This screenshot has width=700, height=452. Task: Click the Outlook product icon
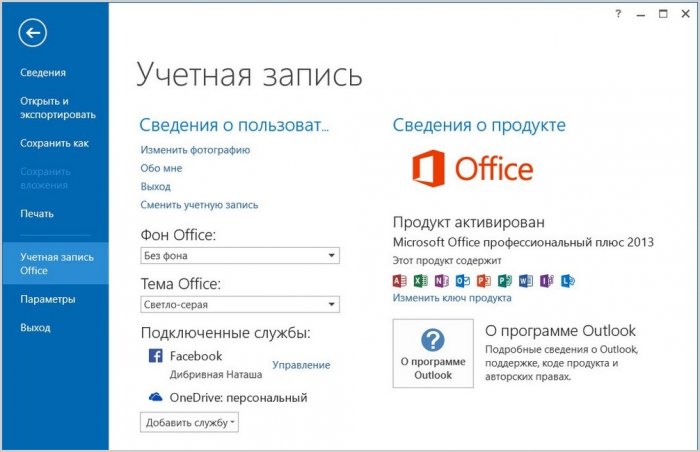(462, 280)
